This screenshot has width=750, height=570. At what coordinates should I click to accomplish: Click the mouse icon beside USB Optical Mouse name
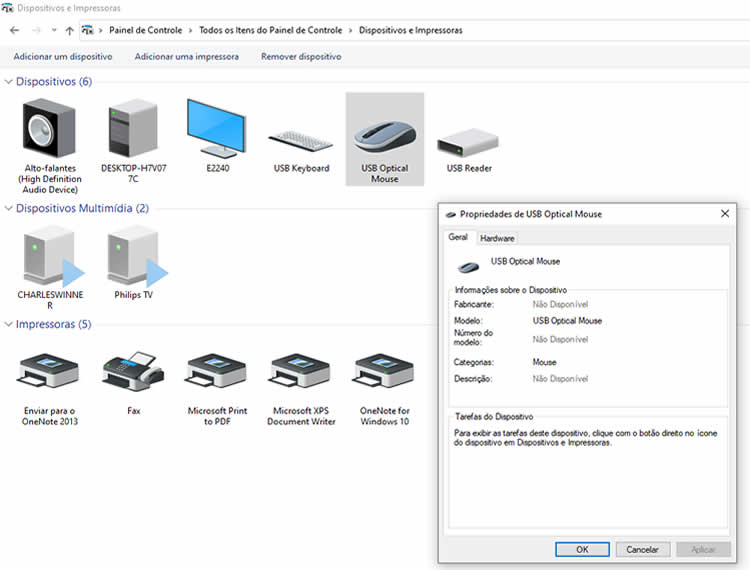[x=468, y=267]
